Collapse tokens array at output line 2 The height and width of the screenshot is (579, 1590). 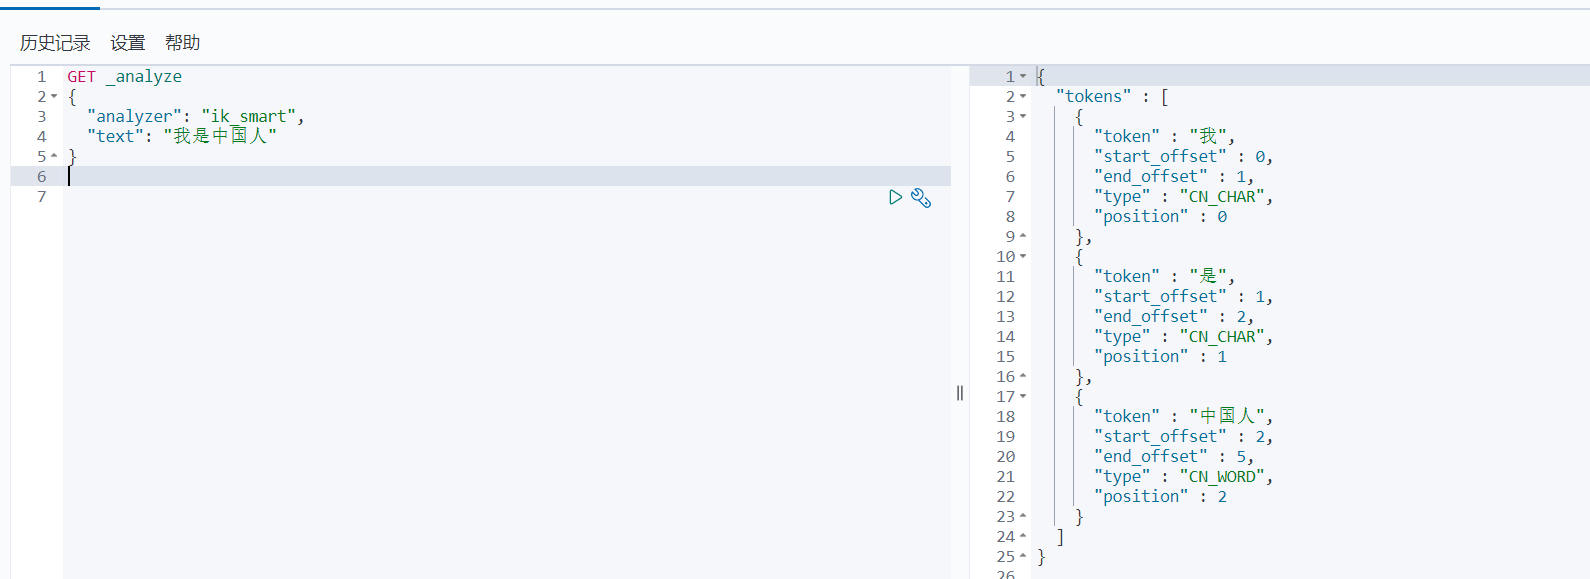(x=1023, y=96)
